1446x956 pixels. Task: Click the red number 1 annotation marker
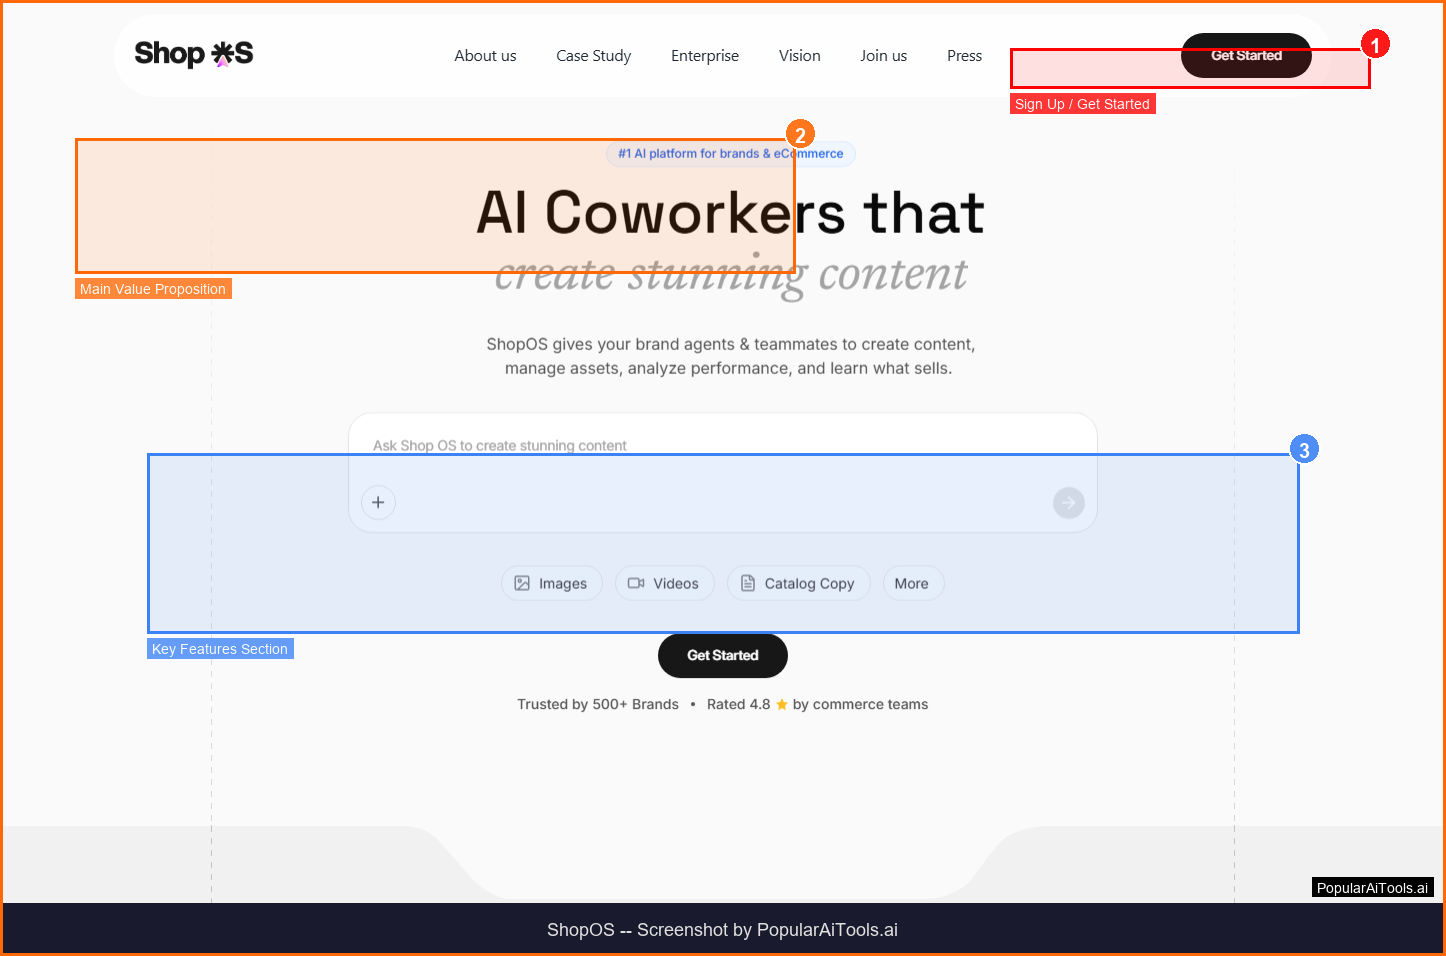(x=1375, y=45)
